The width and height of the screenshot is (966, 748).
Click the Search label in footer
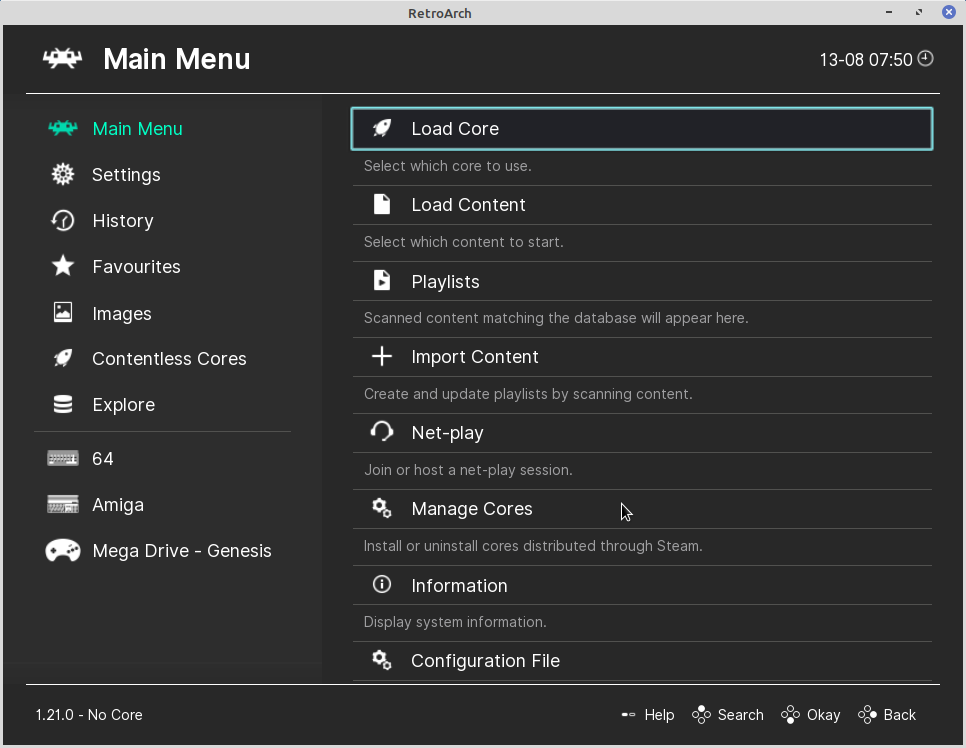pos(741,715)
